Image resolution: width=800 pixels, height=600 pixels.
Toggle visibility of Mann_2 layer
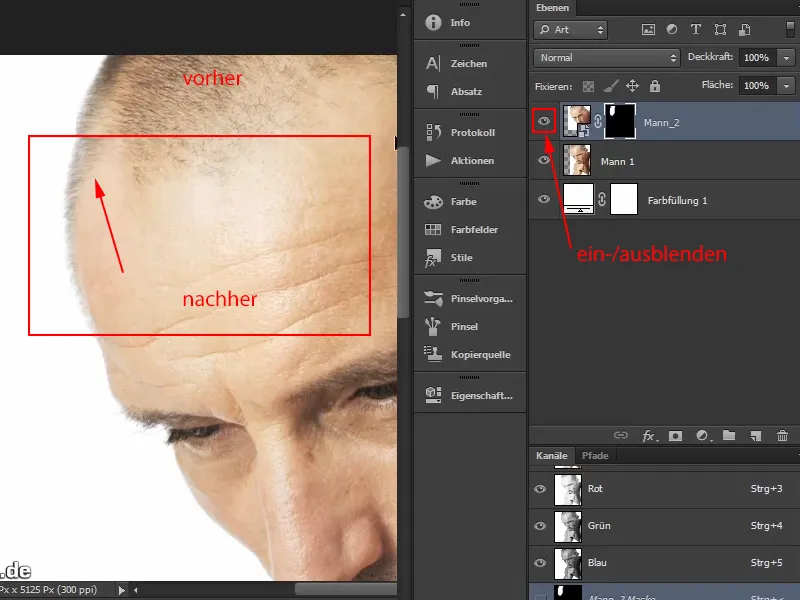pos(544,121)
